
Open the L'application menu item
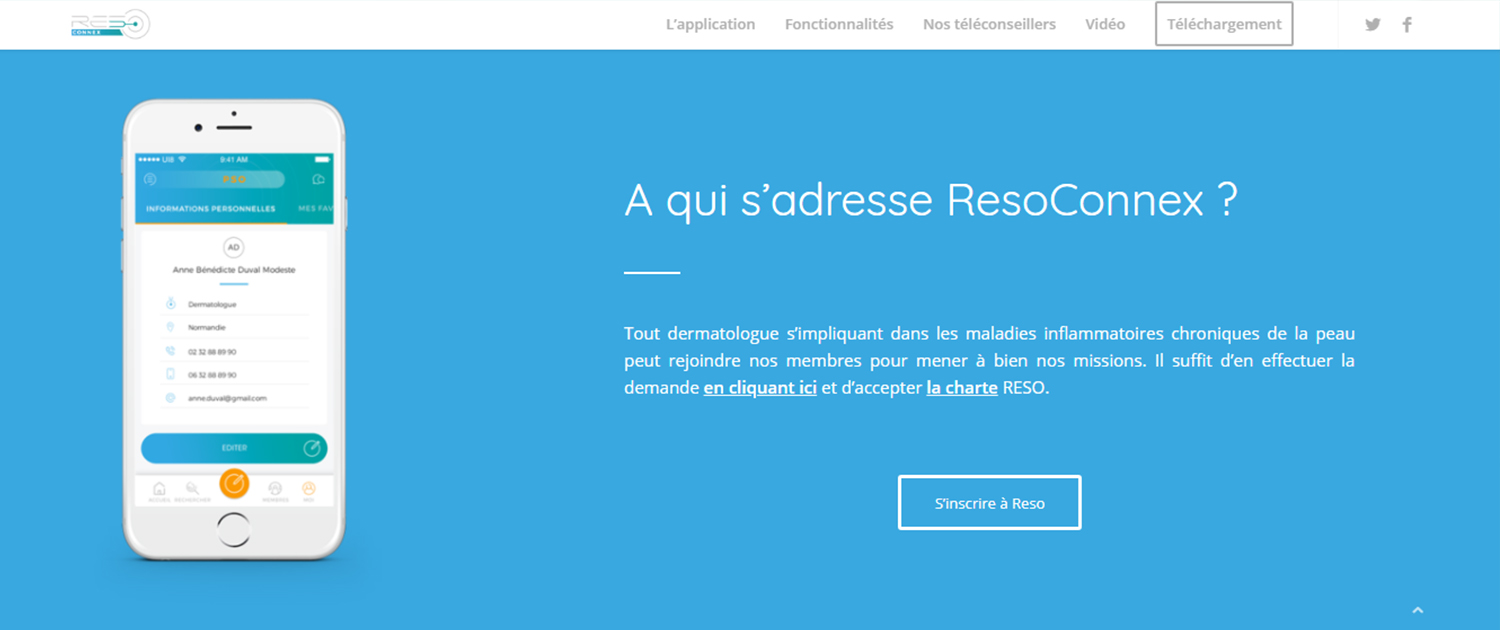(x=711, y=24)
